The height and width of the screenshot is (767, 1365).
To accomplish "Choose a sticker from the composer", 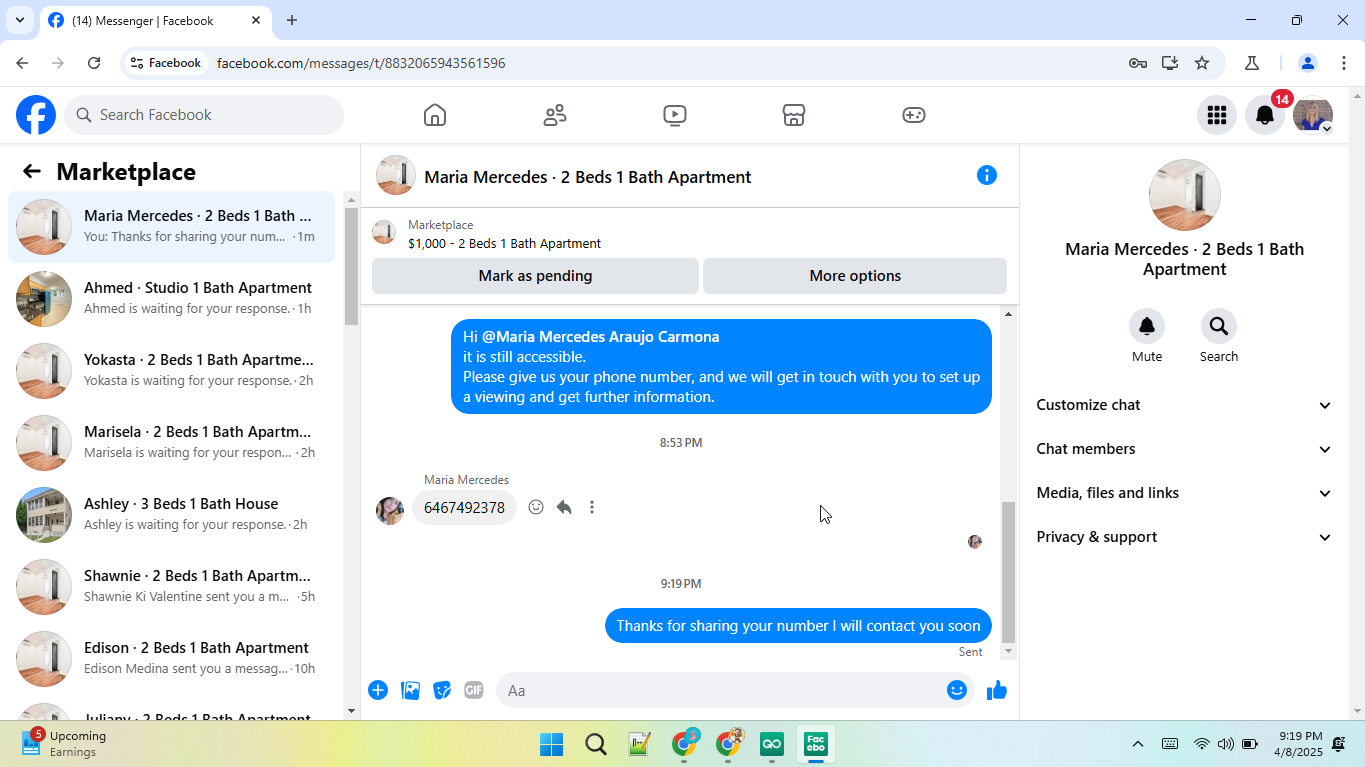I will tap(442, 690).
